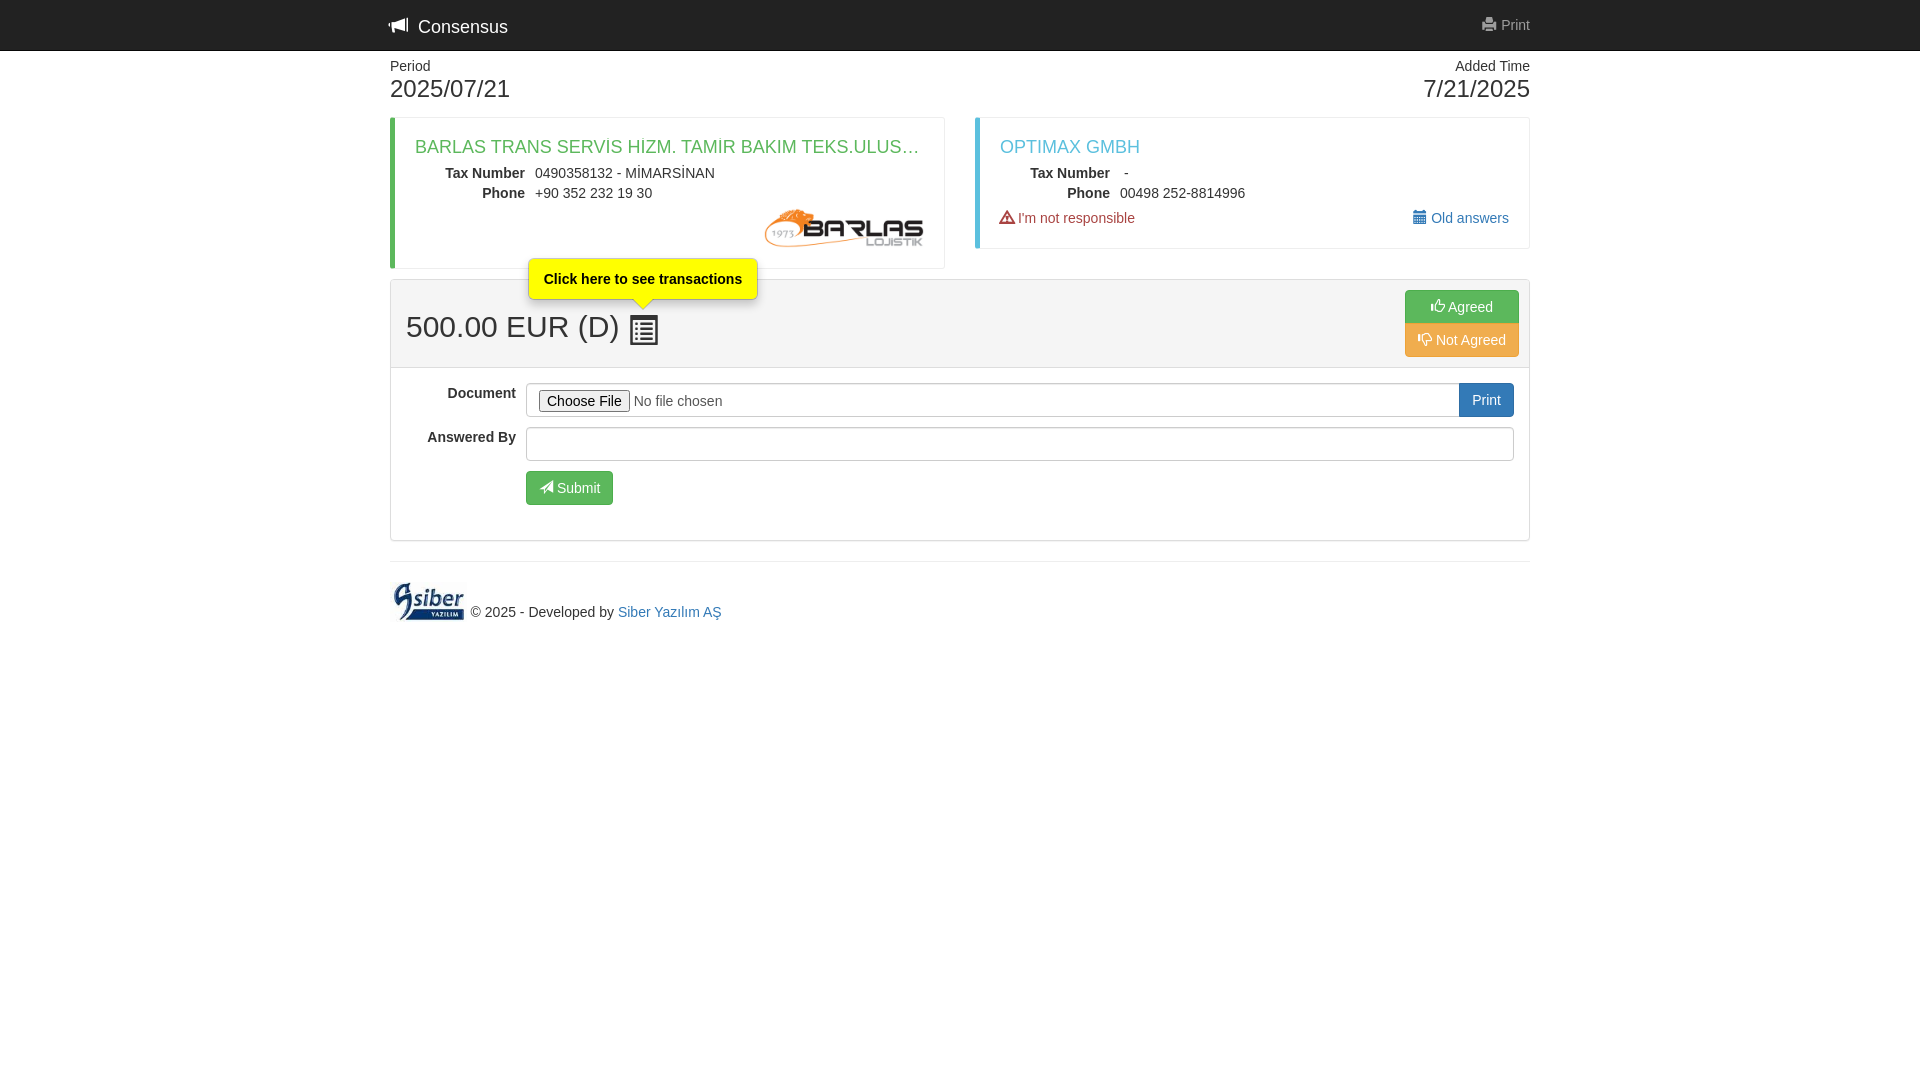This screenshot has height=1080, width=1920.
Task: Click the 'No file chosen' text
Action: tap(678, 401)
